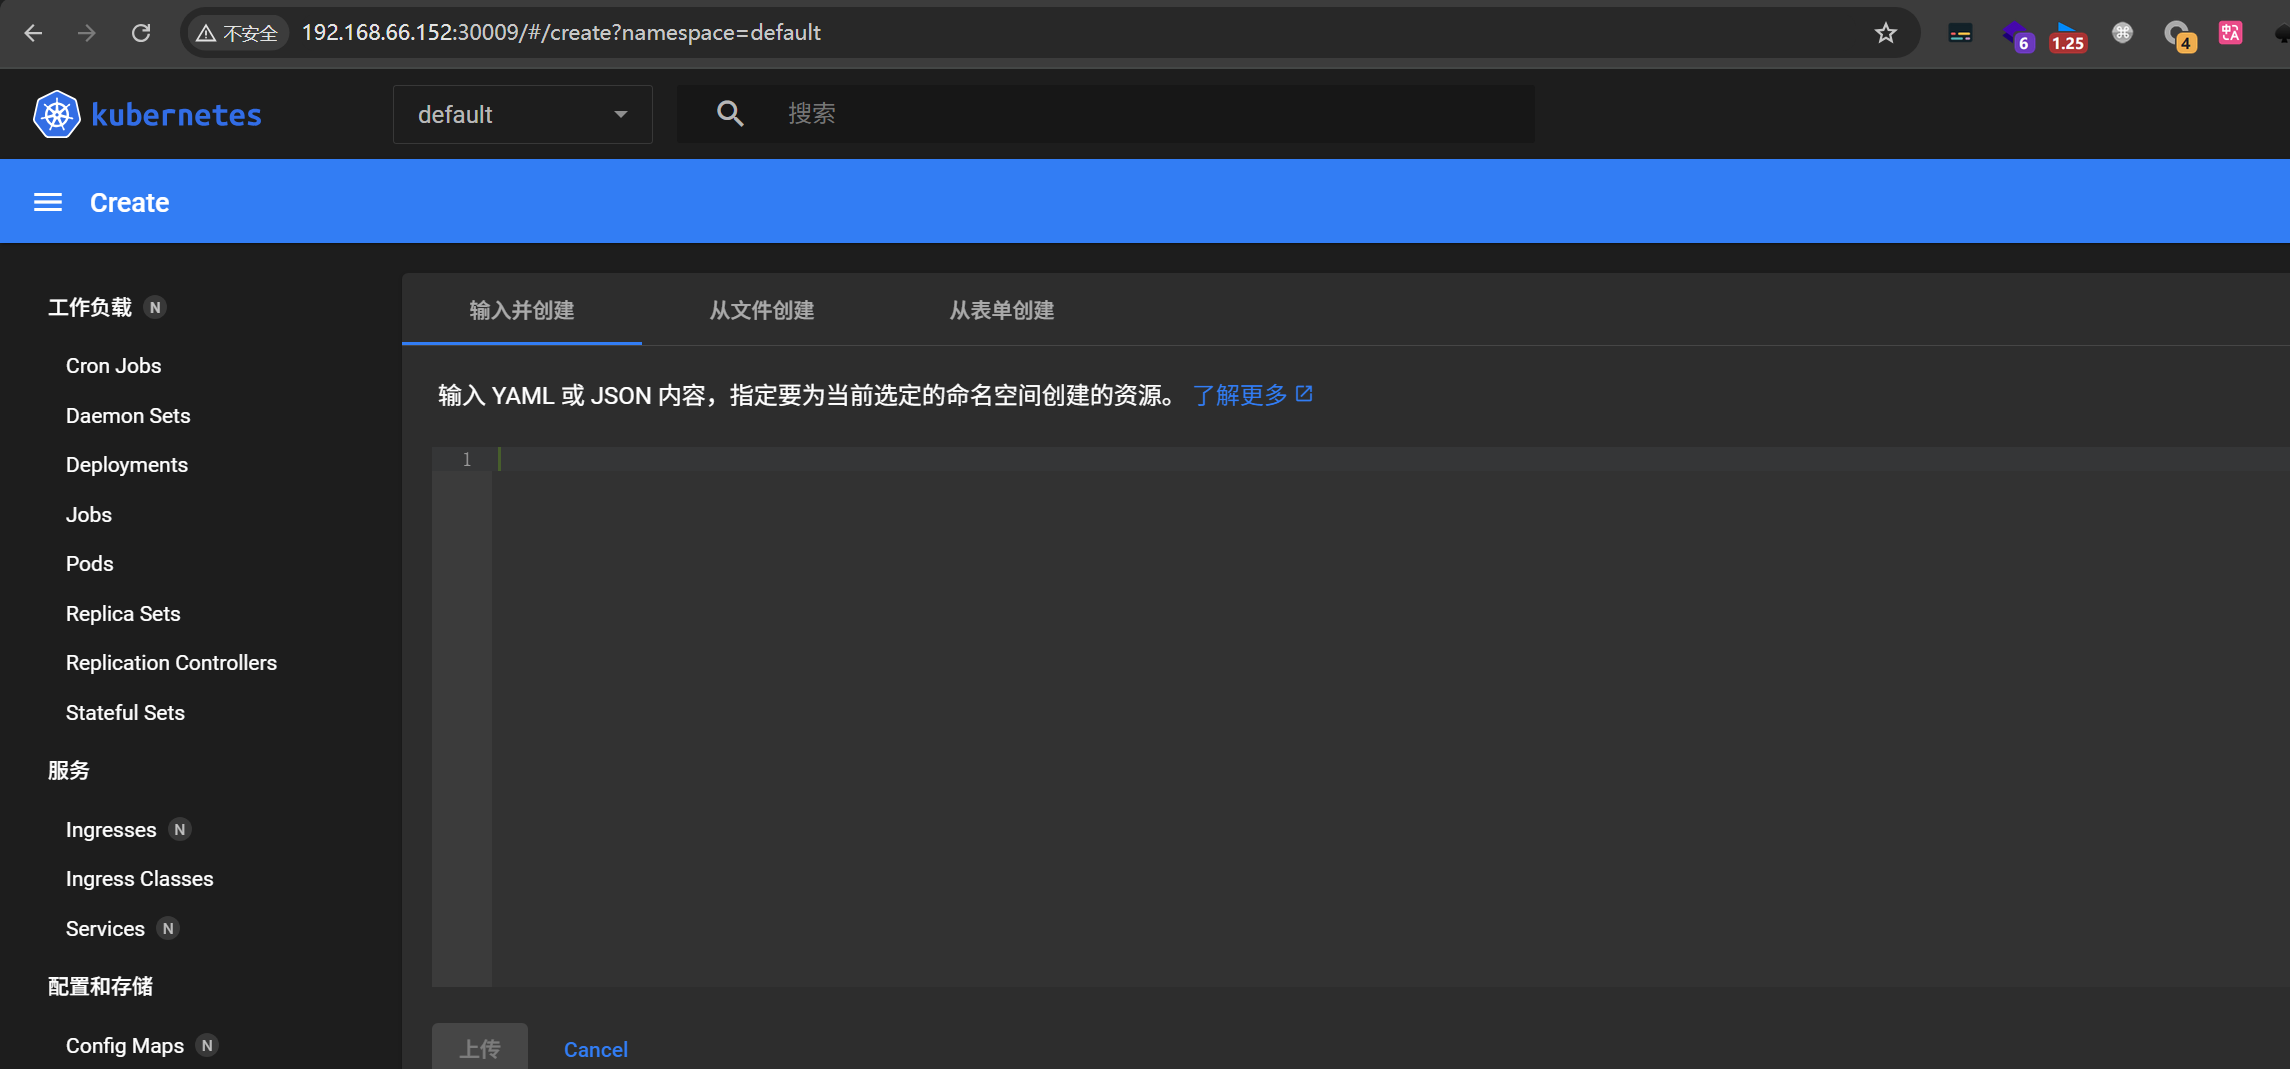Open the translate extension icon
The height and width of the screenshot is (1069, 2290).
[x=2230, y=33]
